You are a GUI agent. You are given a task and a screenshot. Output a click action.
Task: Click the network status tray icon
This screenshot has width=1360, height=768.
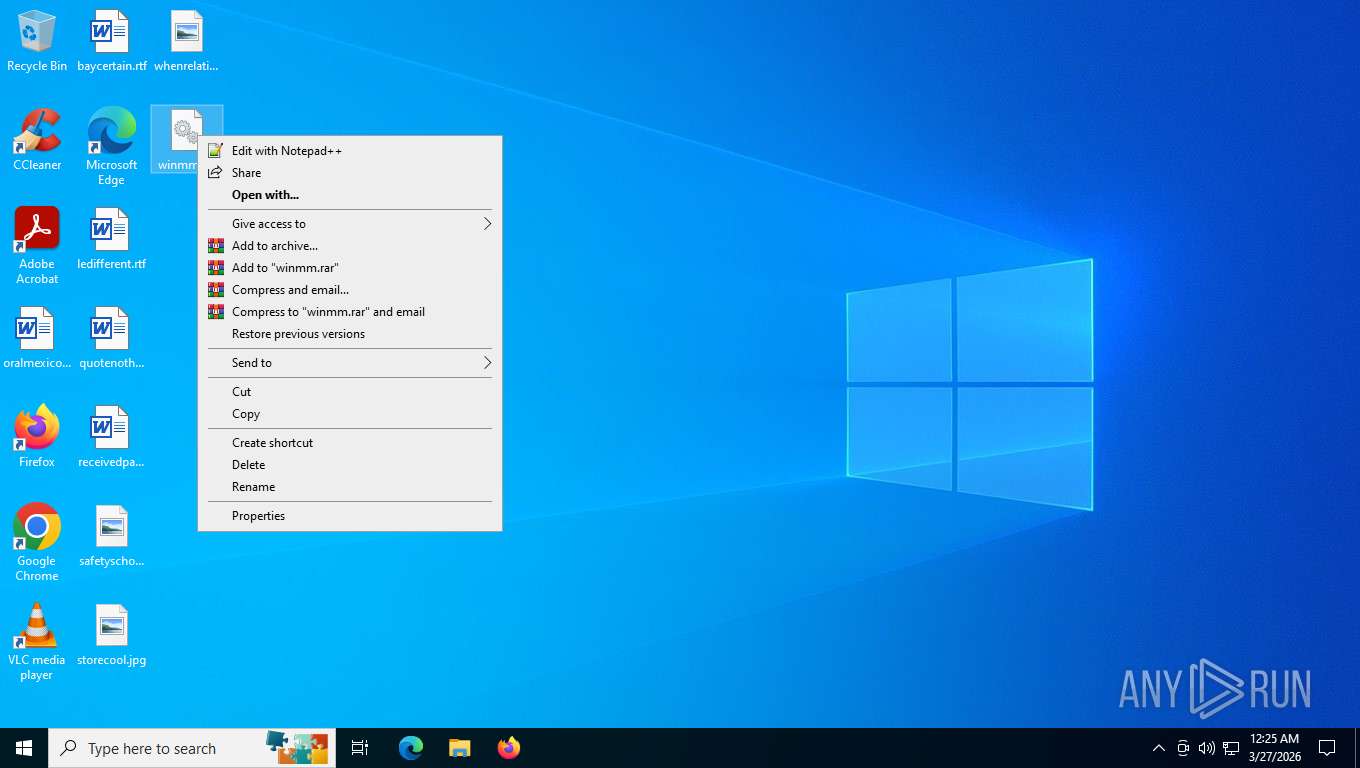(x=1231, y=748)
